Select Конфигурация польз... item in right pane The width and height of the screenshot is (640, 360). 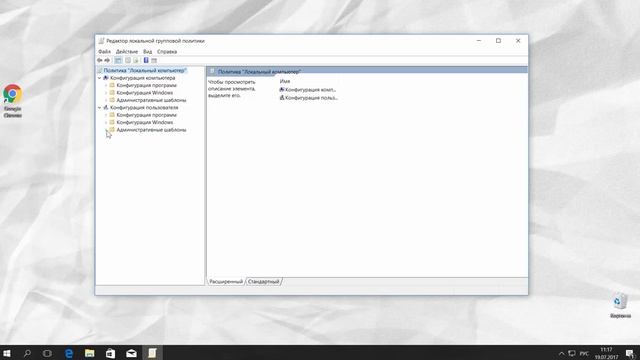(x=309, y=98)
